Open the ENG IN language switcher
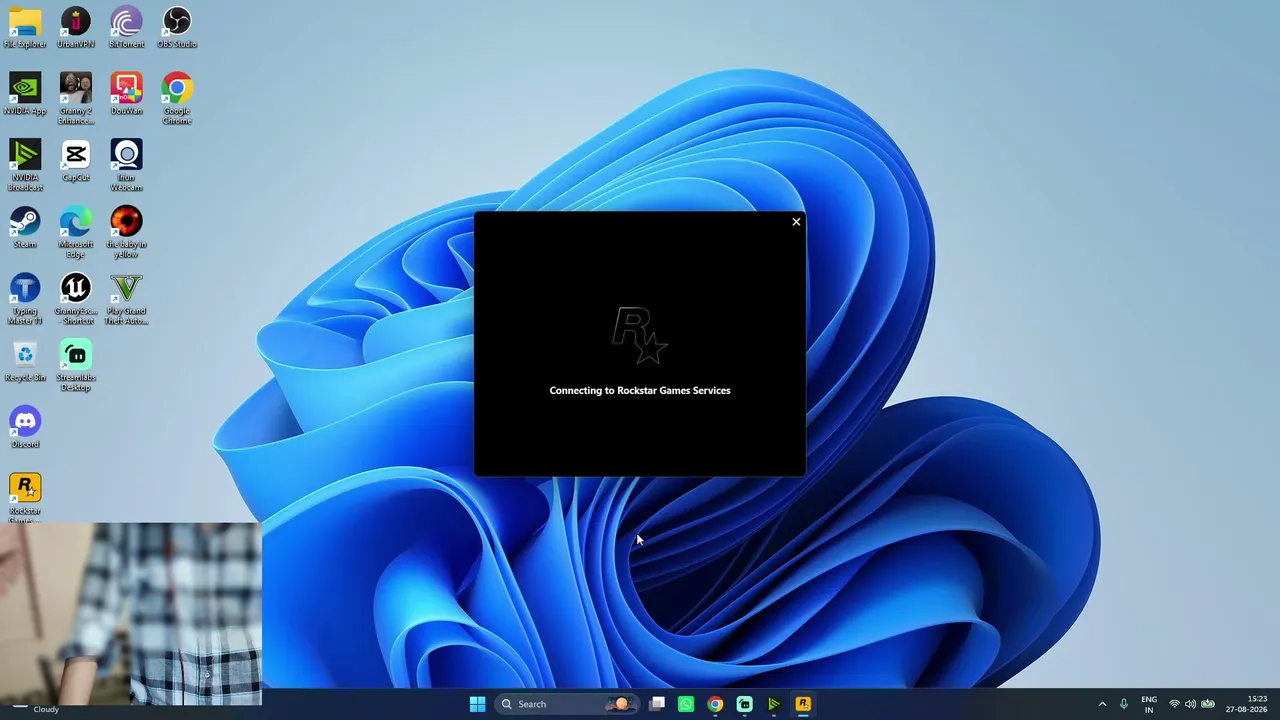Screen dimensions: 1280x720 click(x=1149, y=704)
